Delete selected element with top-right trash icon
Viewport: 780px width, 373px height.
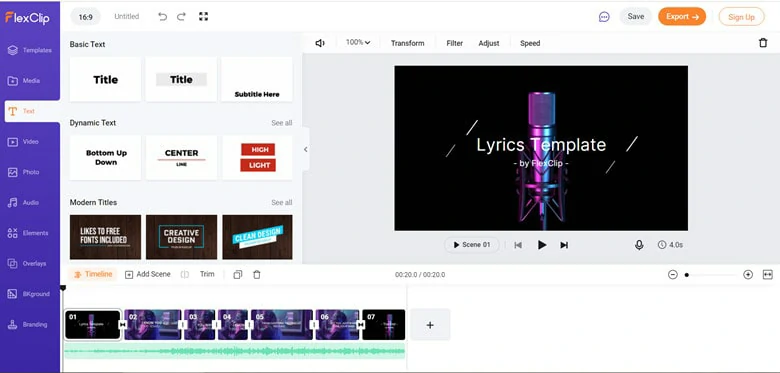(x=763, y=43)
